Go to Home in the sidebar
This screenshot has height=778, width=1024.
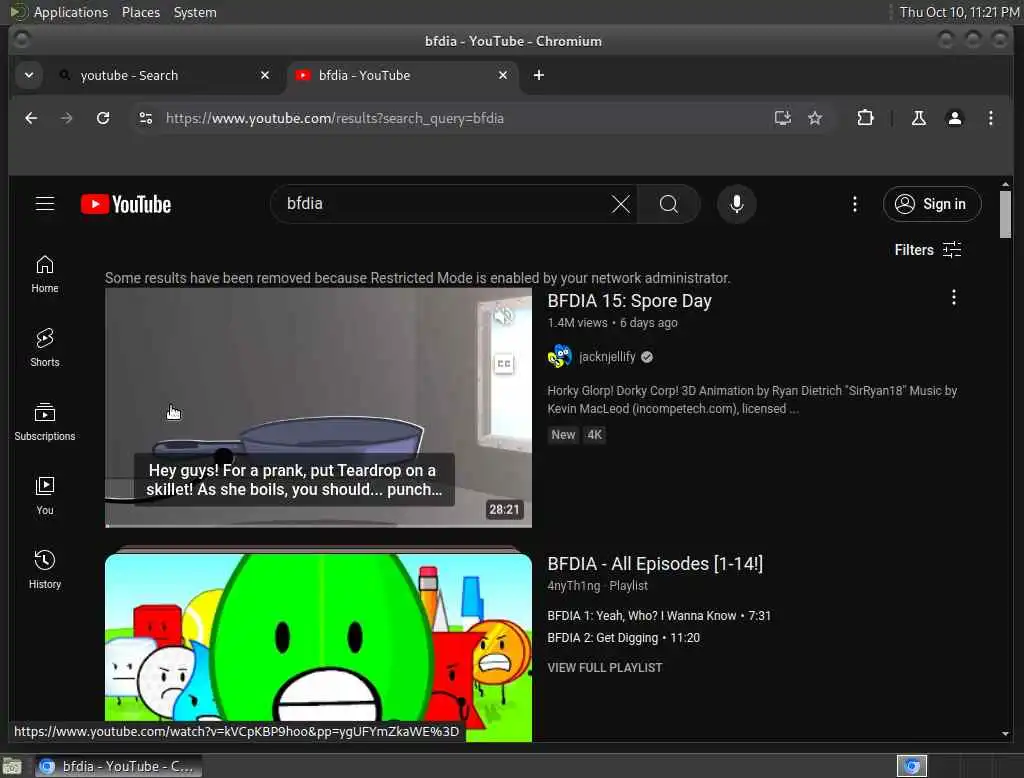44,274
